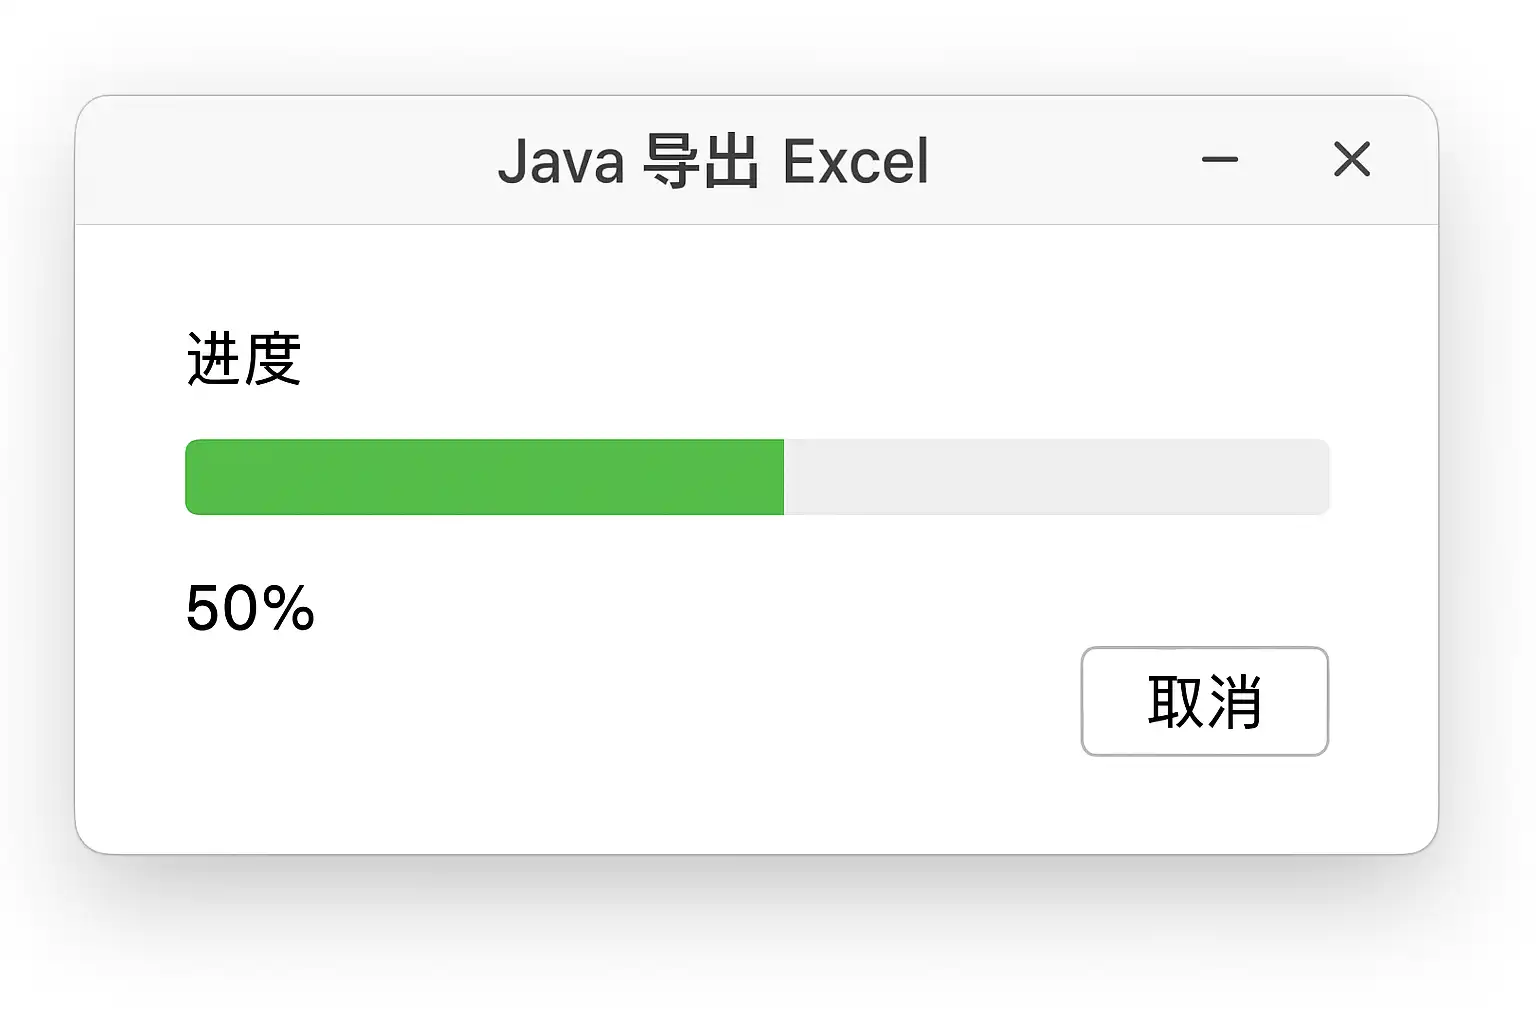Click the word Excel in the title

pos(855,162)
